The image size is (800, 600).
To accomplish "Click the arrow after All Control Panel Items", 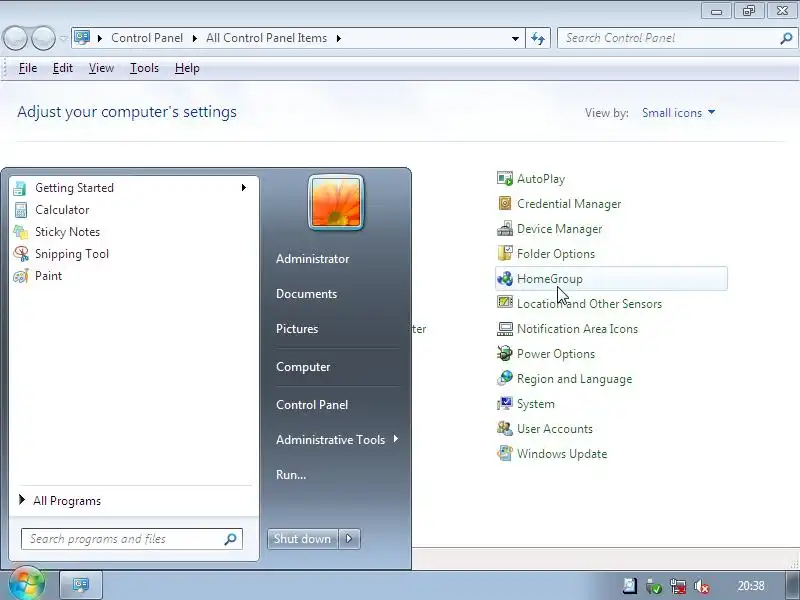I will [x=338, y=38].
